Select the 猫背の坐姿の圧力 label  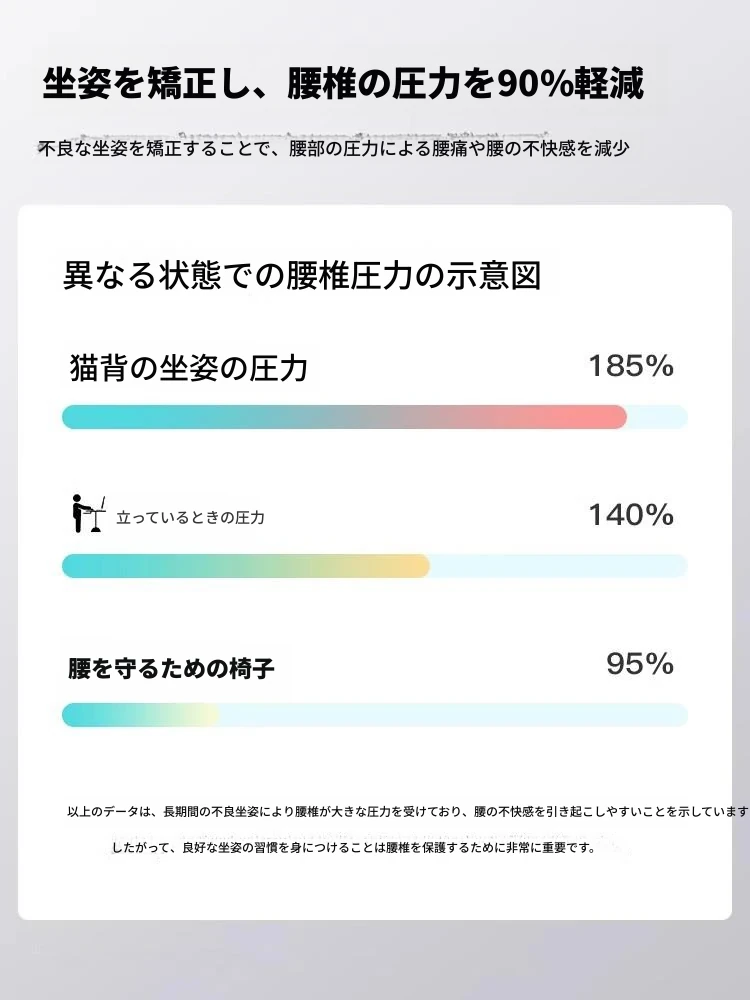tap(189, 368)
